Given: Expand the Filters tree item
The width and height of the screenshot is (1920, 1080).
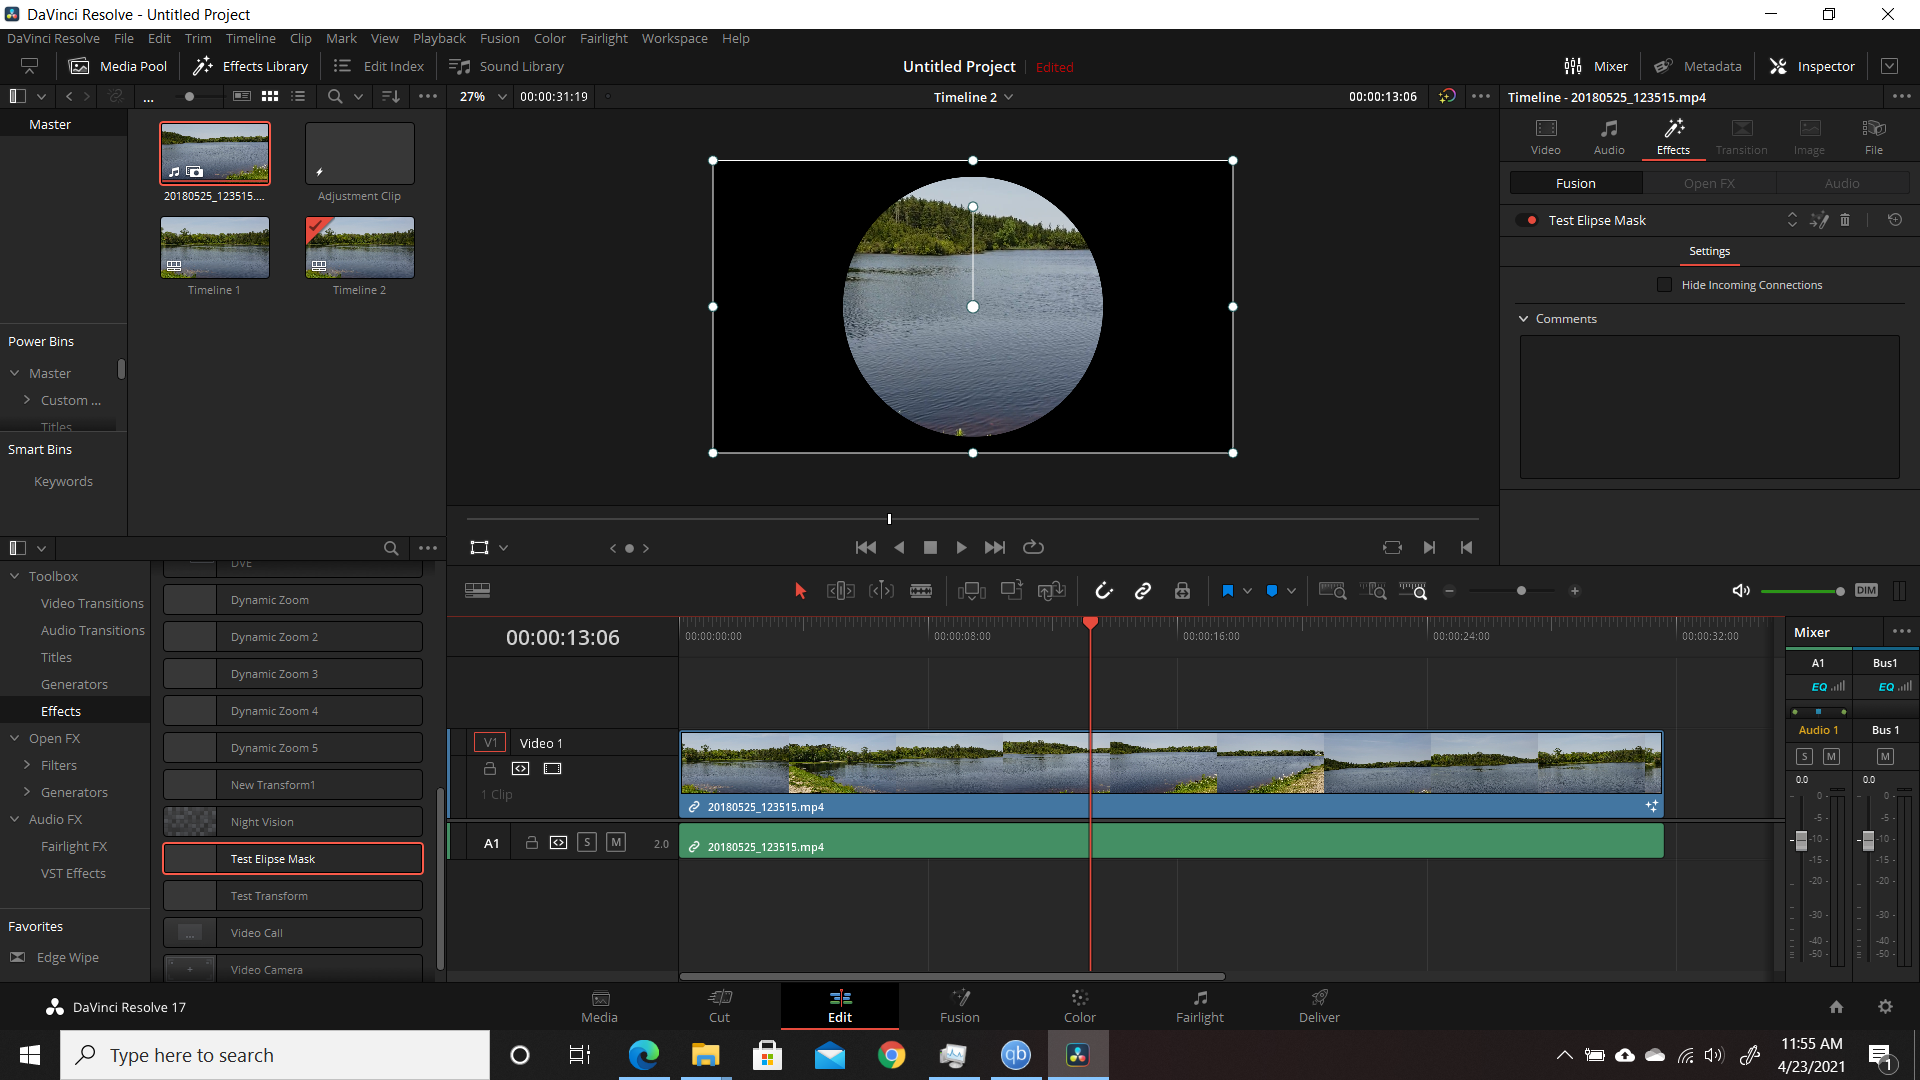Looking at the screenshot, I should [27, 766].
